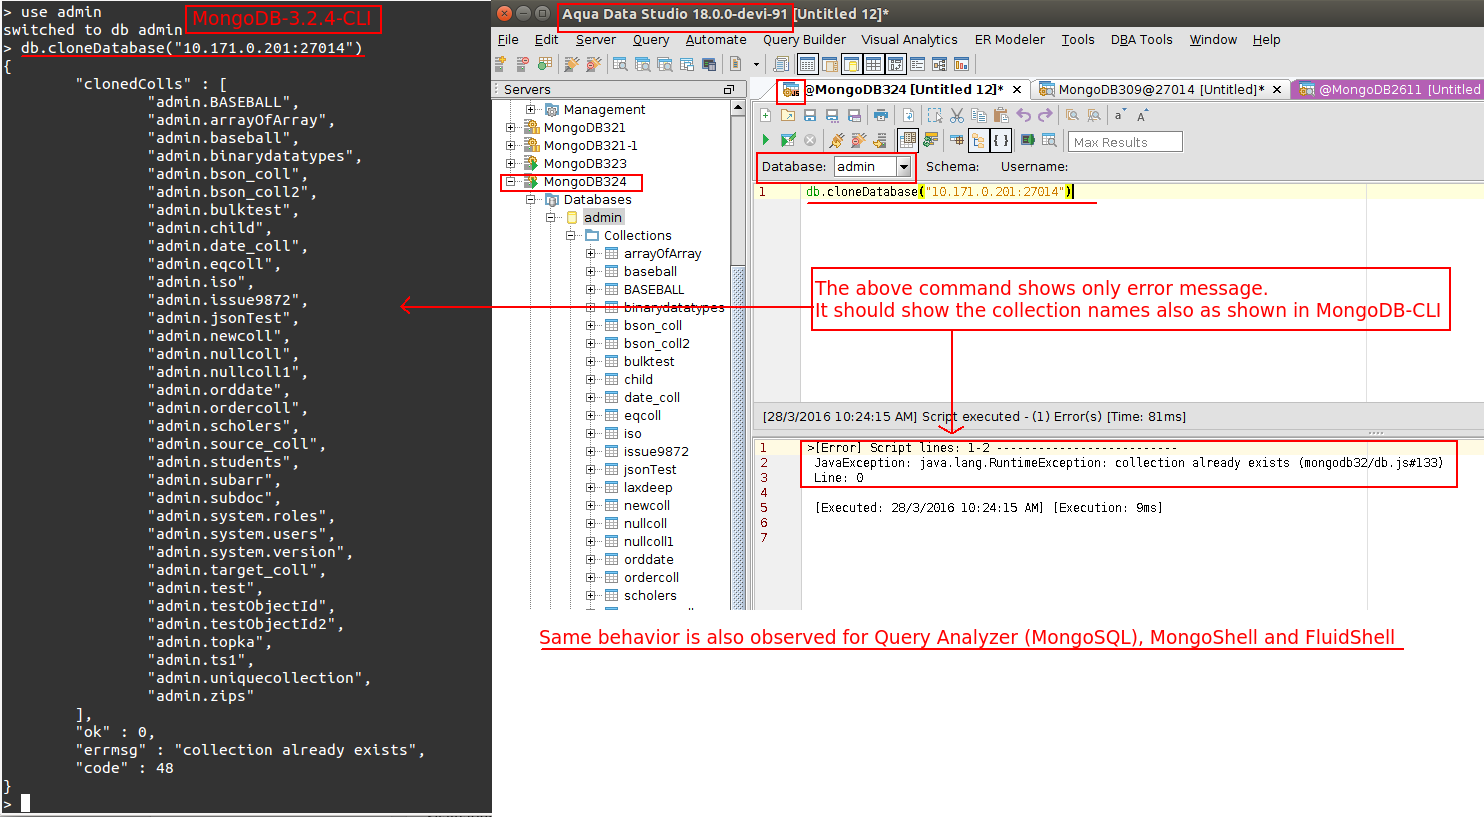Switch to the MongoDB309@27014 [Untitled] tab
1484x817 pixels.
[x=1161, y=89]
